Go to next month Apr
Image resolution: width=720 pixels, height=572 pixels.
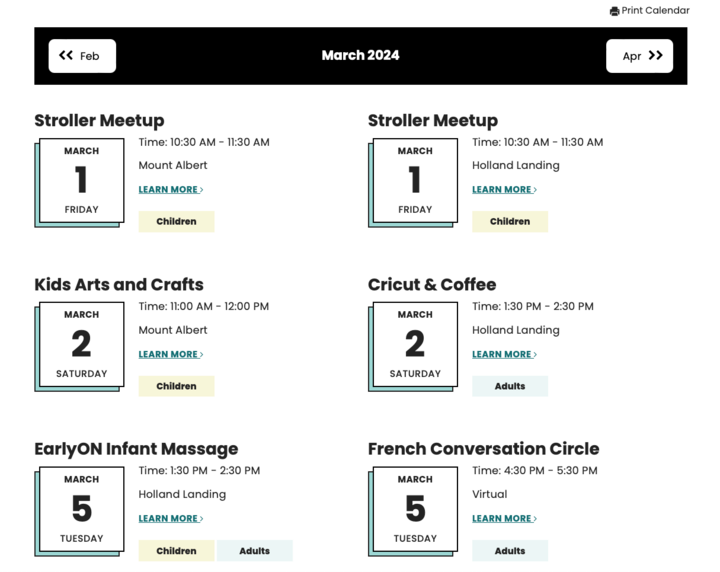(639, 56)
